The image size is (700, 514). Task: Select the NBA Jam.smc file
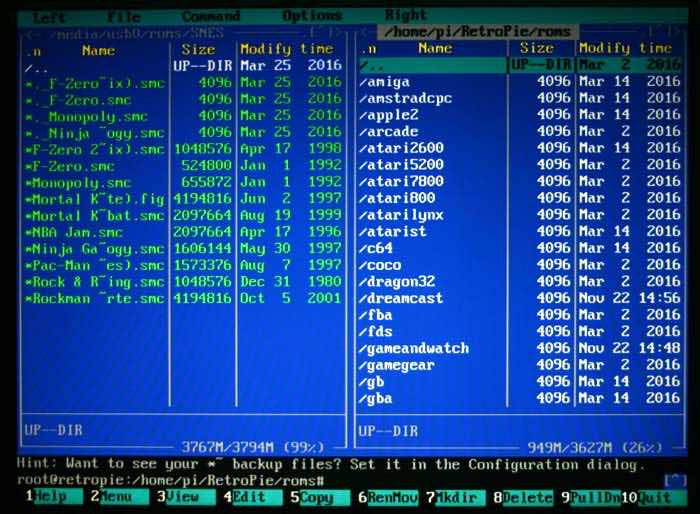[183, 232]
